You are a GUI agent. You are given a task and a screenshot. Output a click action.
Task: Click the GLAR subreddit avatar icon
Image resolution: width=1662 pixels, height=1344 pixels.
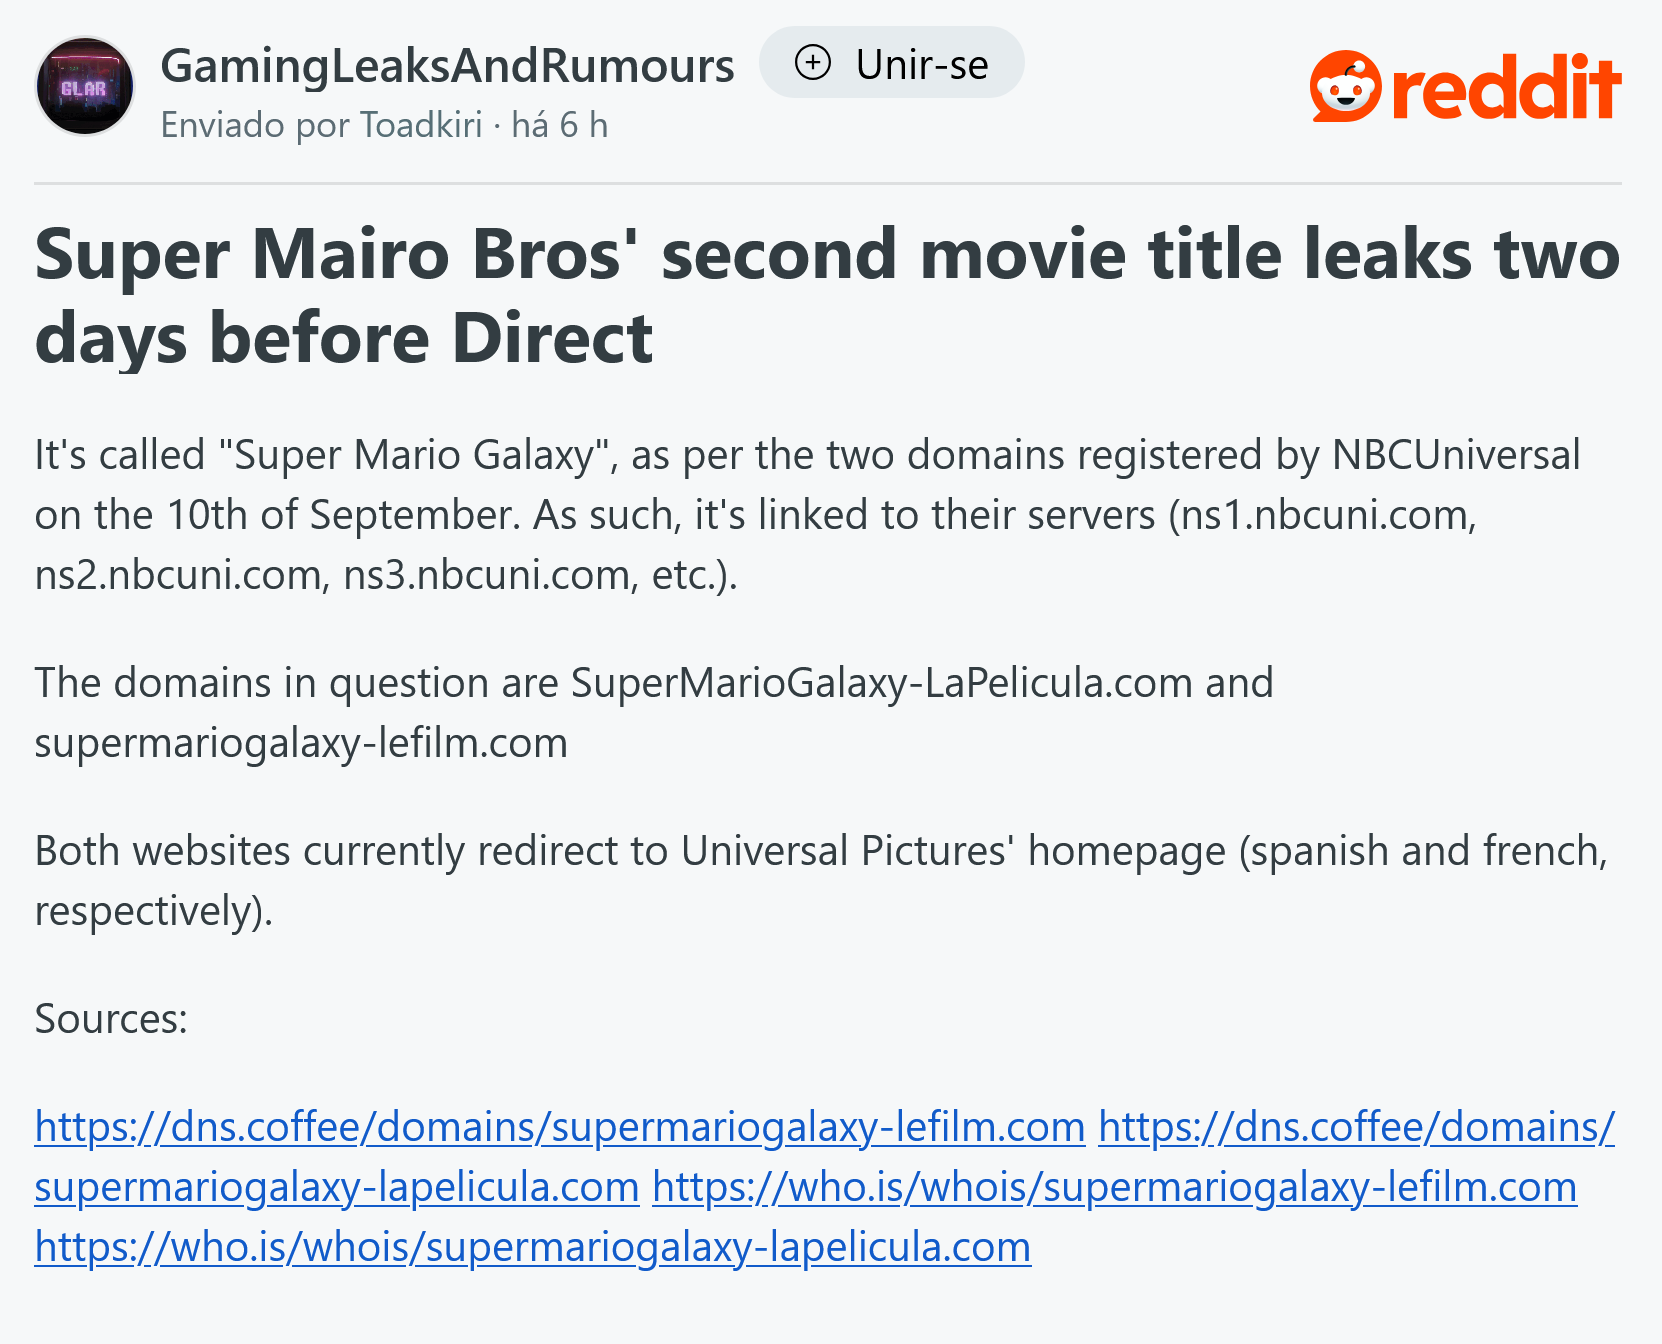85,86
